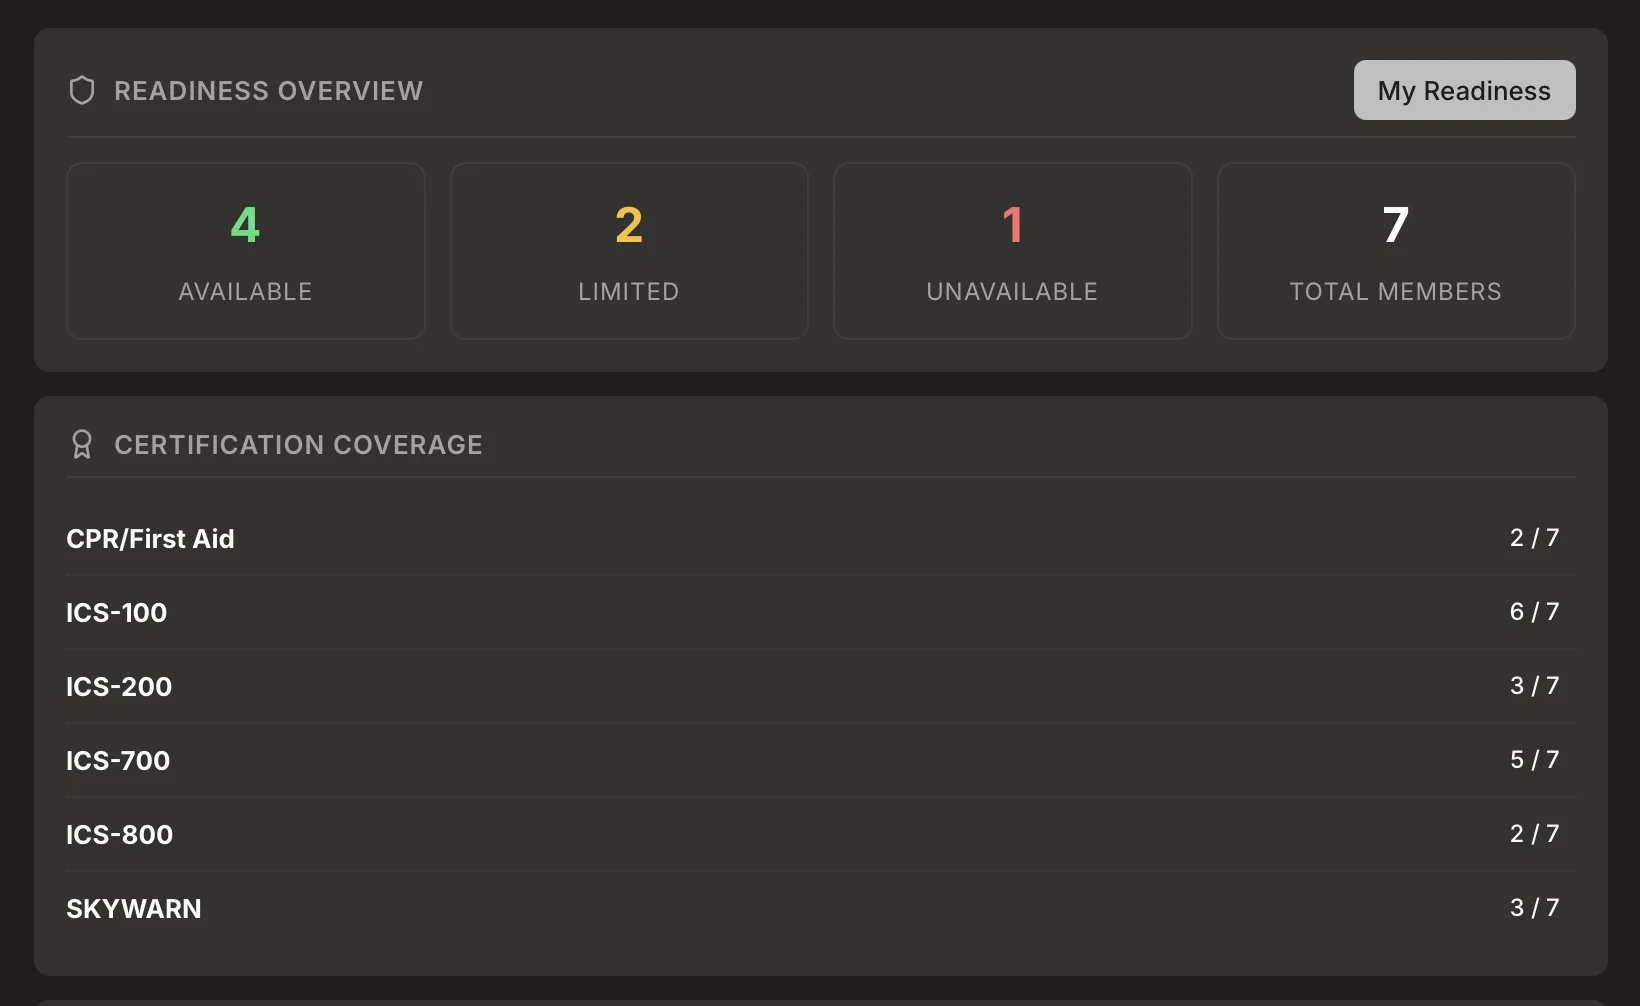Viewport: 1640px width, 1006px height.
Task: Select the Limited members card
Action: coord(629,251)
